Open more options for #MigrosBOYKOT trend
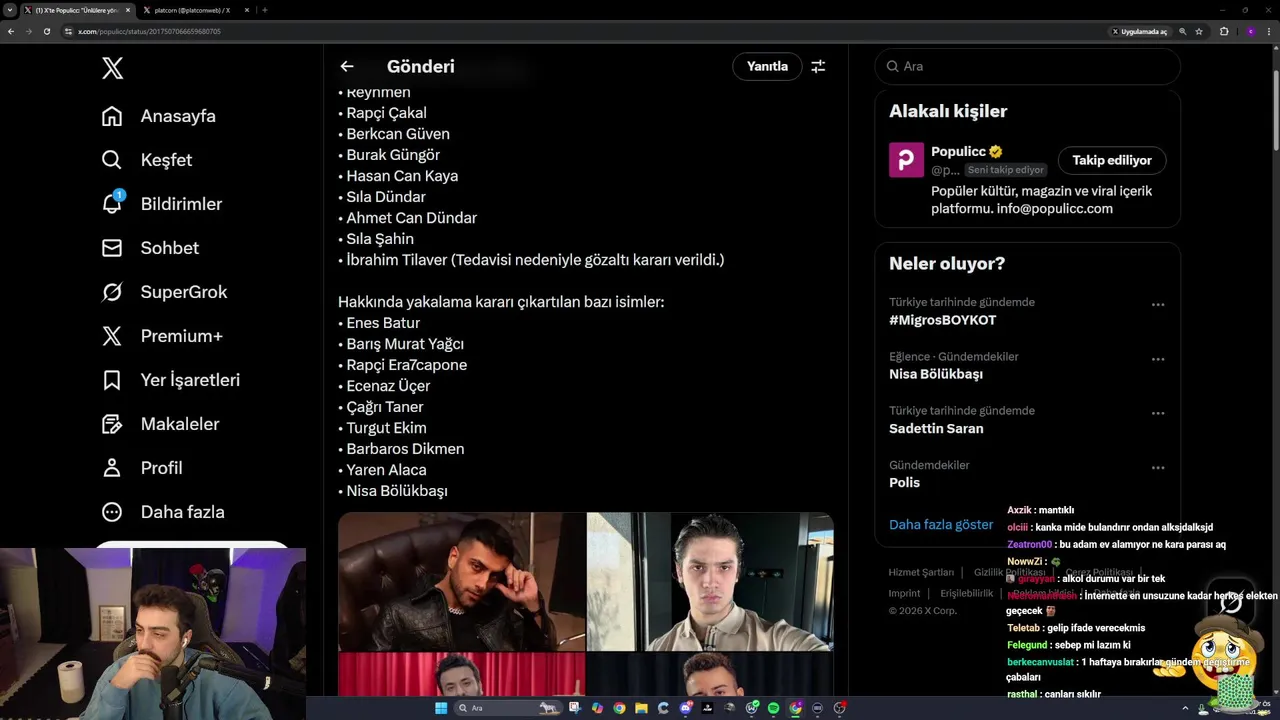 tap(1158, 304)
